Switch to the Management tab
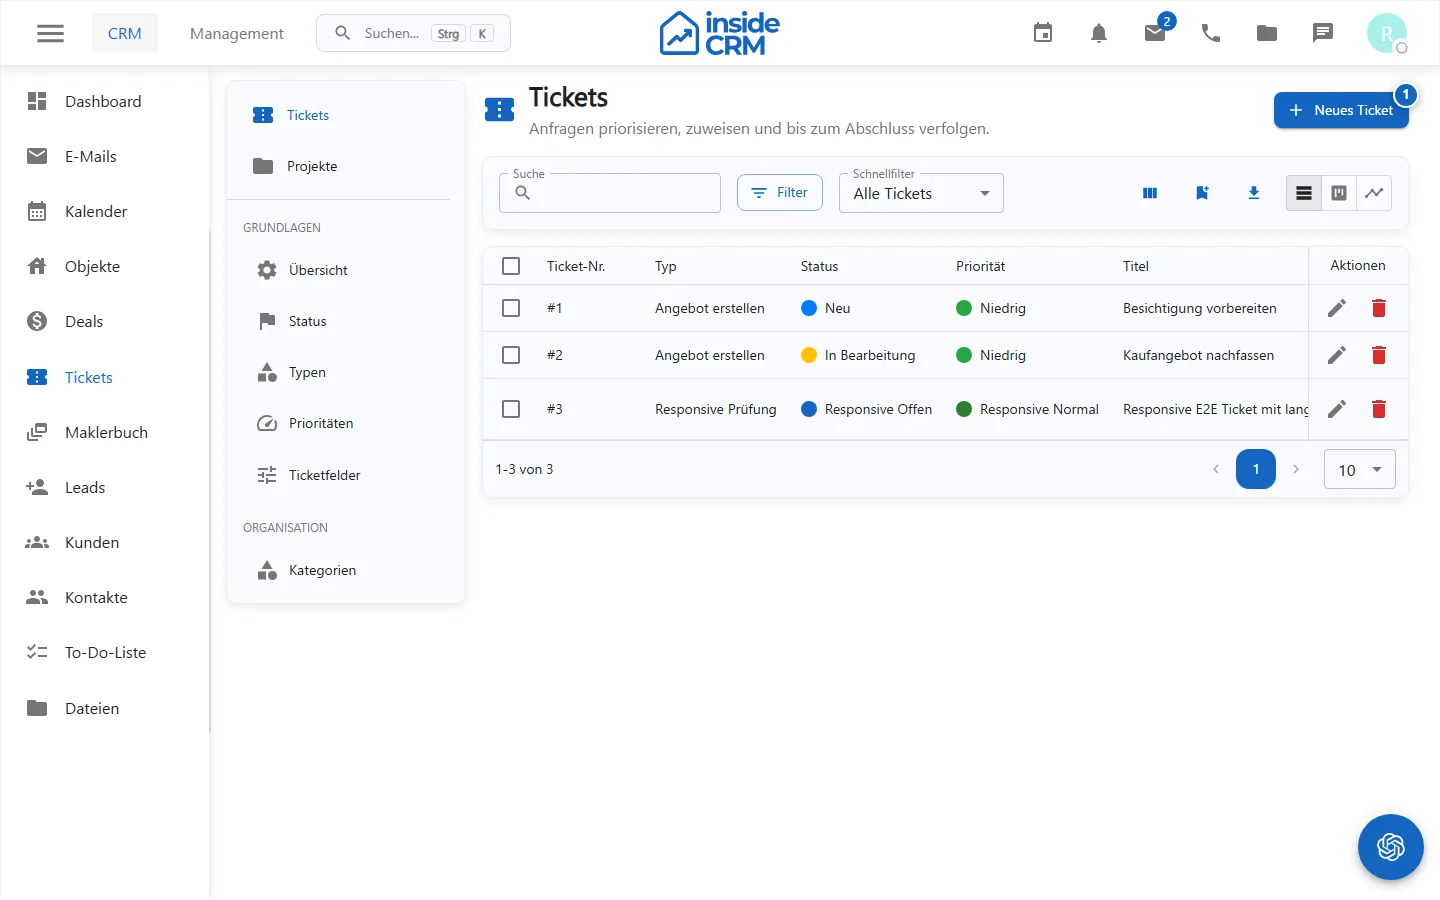This screenshot has width=1440, height=900. [237, 33]
